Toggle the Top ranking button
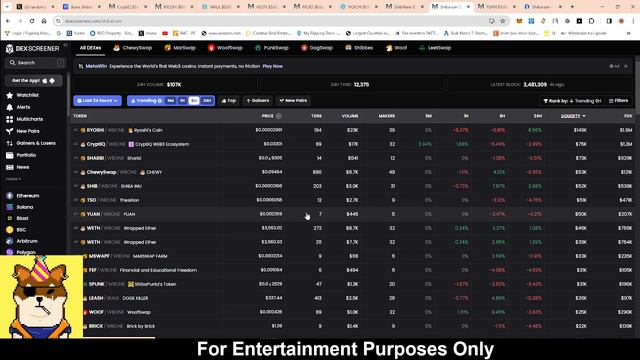The image size is (640, 360). [229, 101]
